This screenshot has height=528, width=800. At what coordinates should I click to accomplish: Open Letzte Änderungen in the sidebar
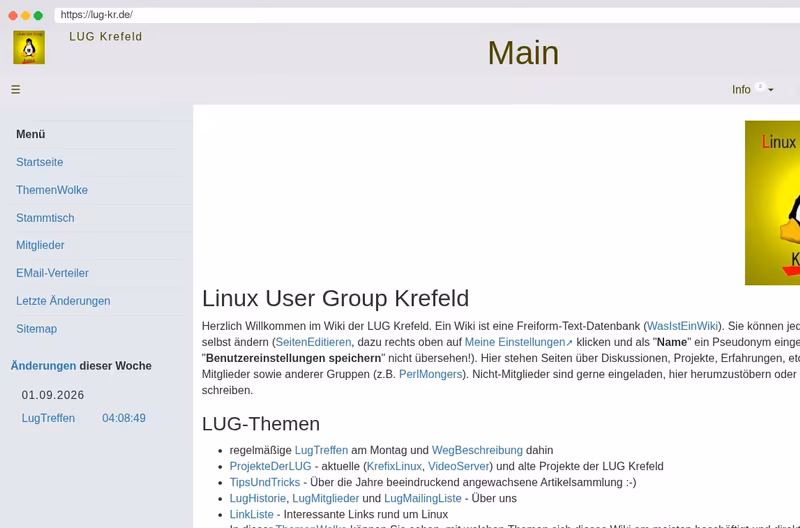click(63, 301)
